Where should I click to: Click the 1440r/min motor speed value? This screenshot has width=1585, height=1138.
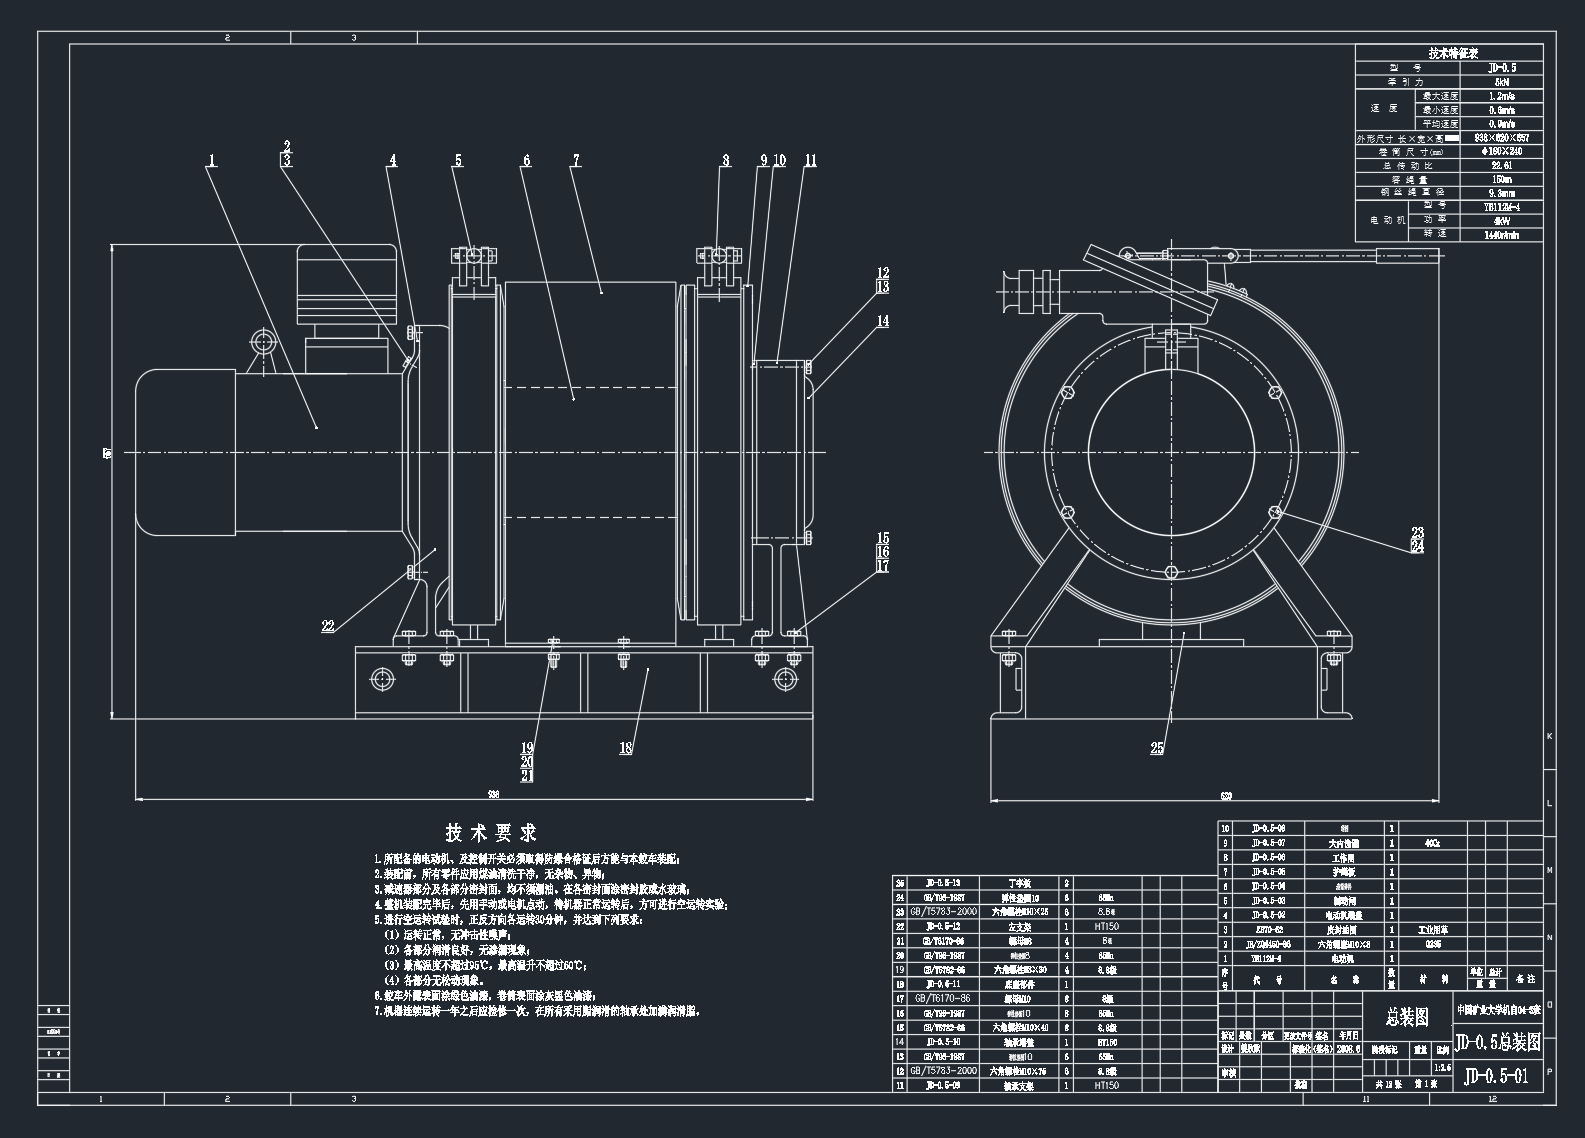click(1502, 235)
